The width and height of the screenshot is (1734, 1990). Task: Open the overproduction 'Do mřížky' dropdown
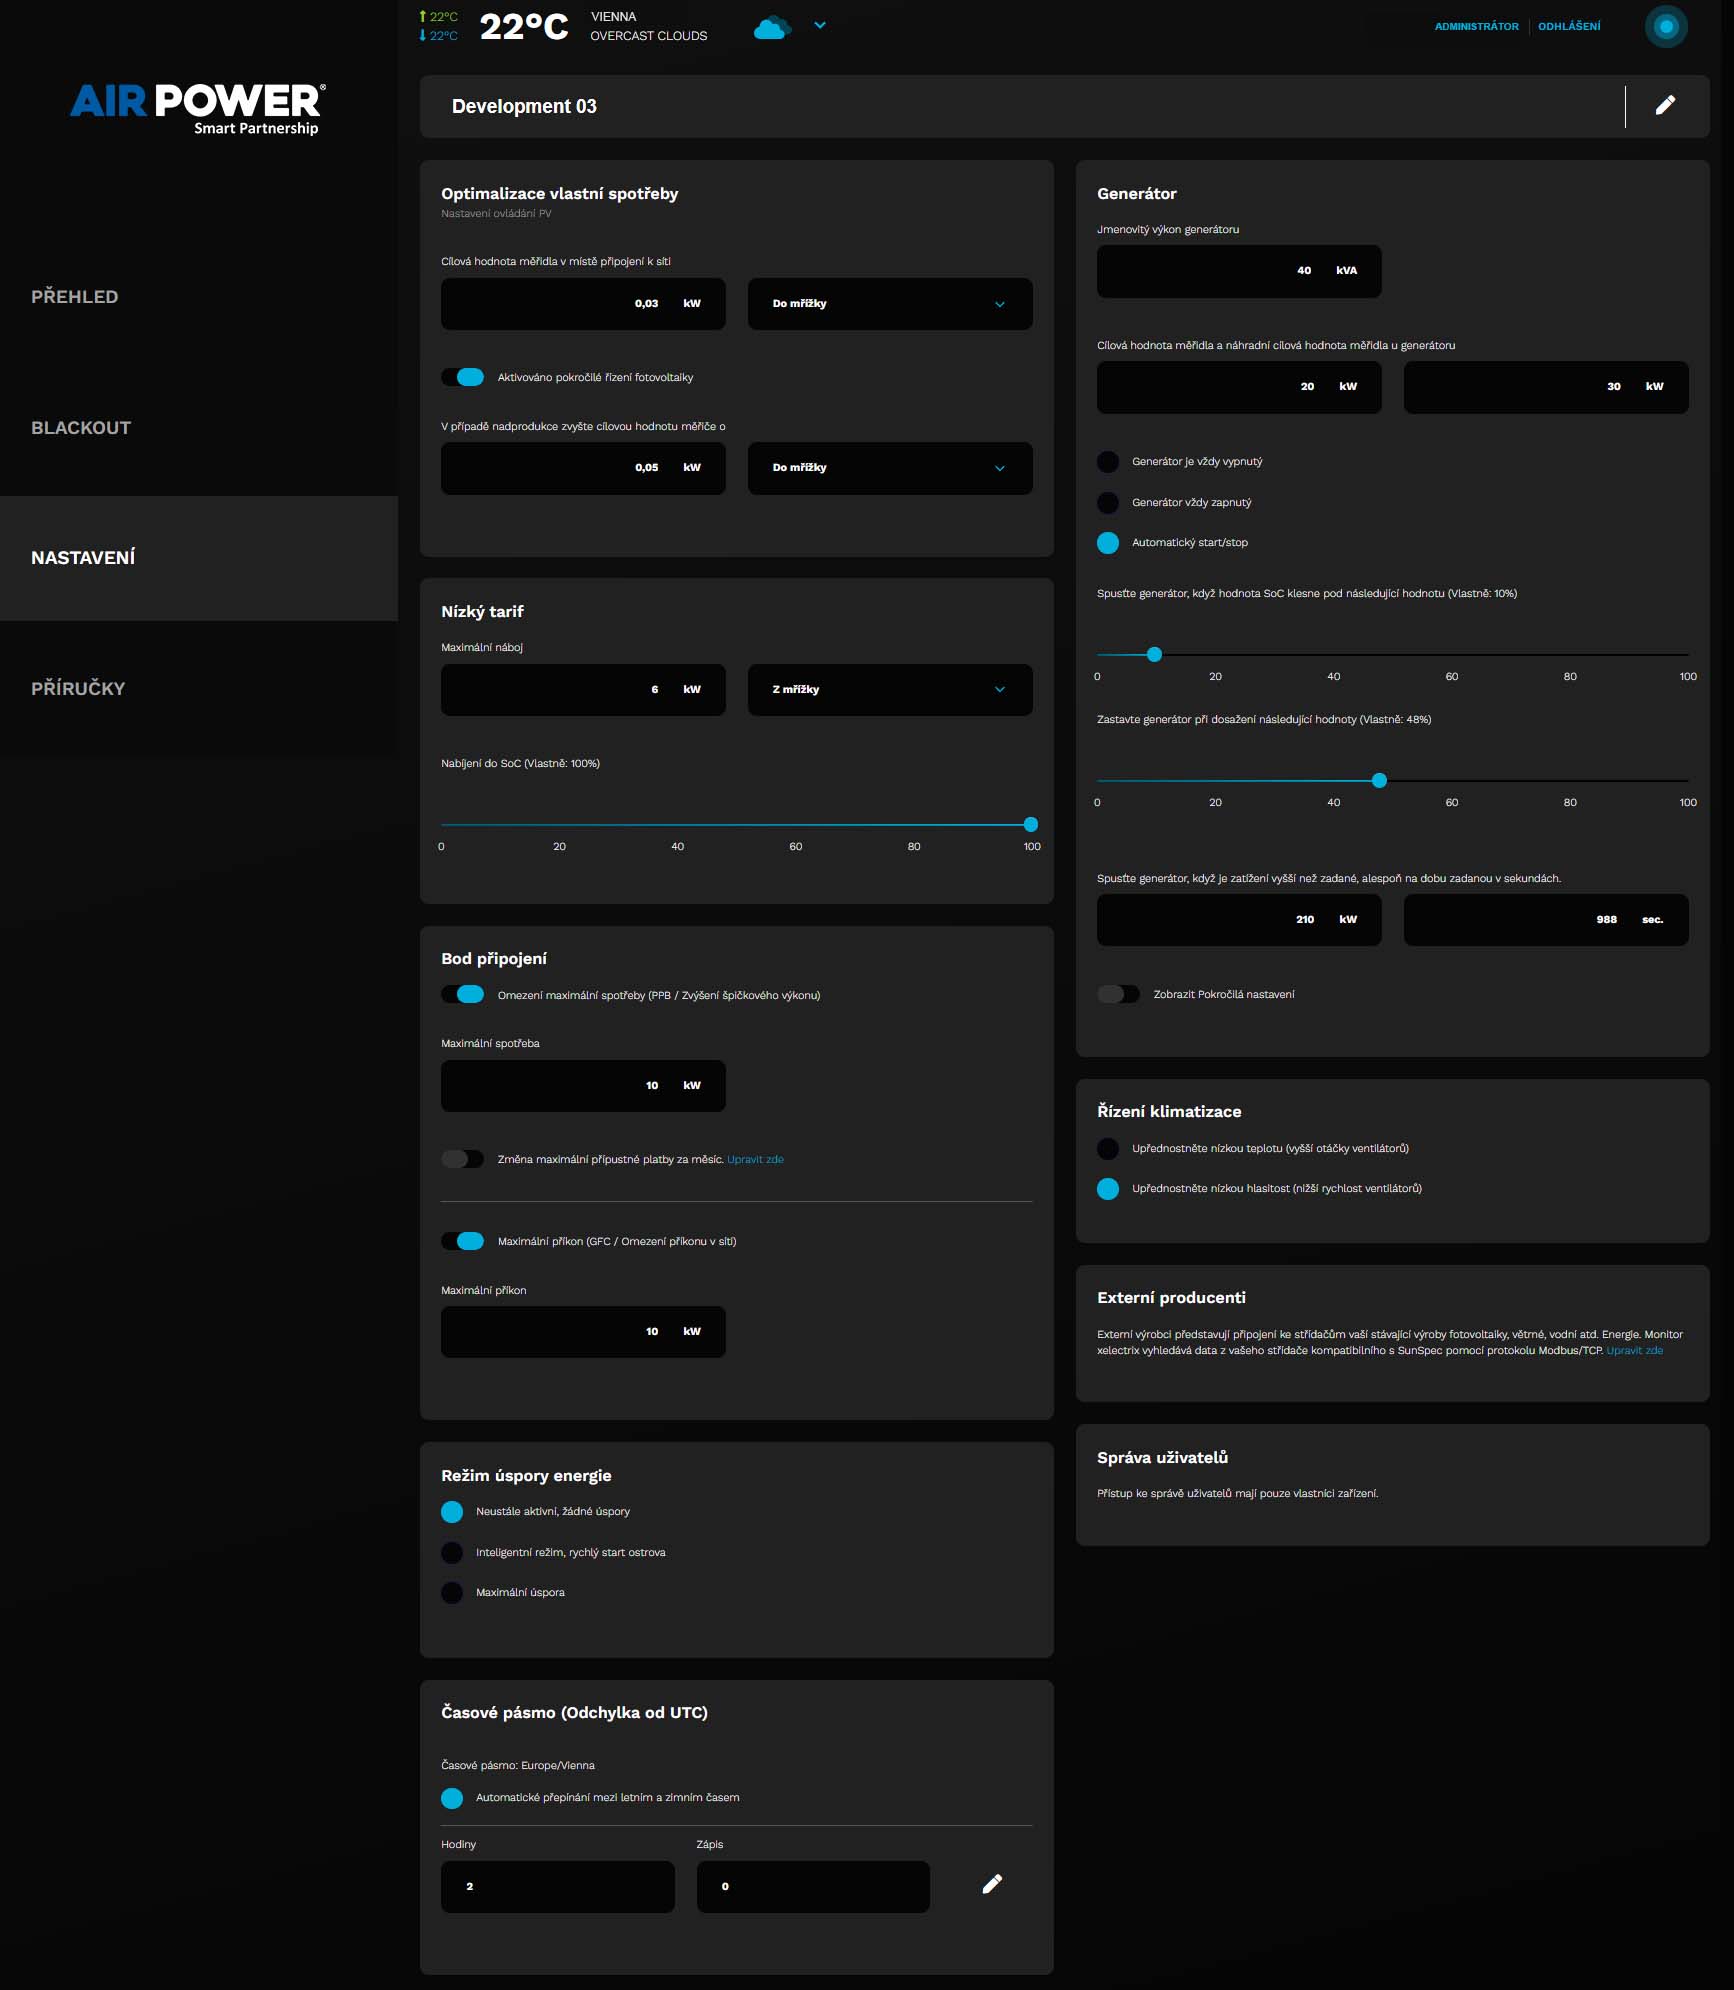click(889, 468)
